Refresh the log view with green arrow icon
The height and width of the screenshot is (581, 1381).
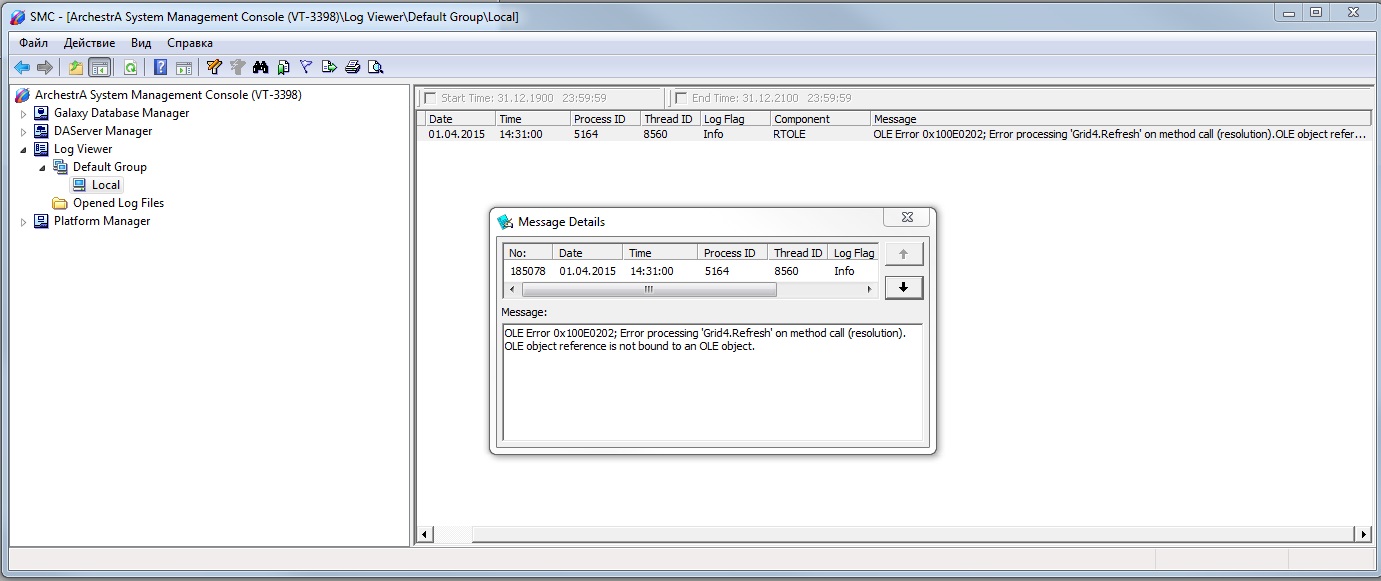[130, 67]
